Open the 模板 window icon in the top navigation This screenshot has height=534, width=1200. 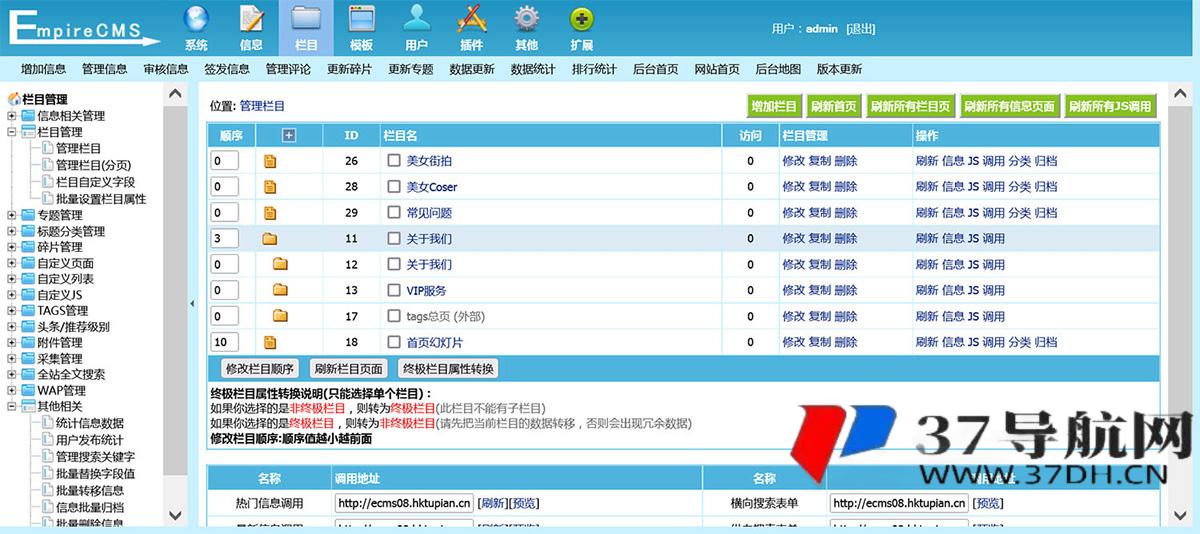tap(361, 19)
